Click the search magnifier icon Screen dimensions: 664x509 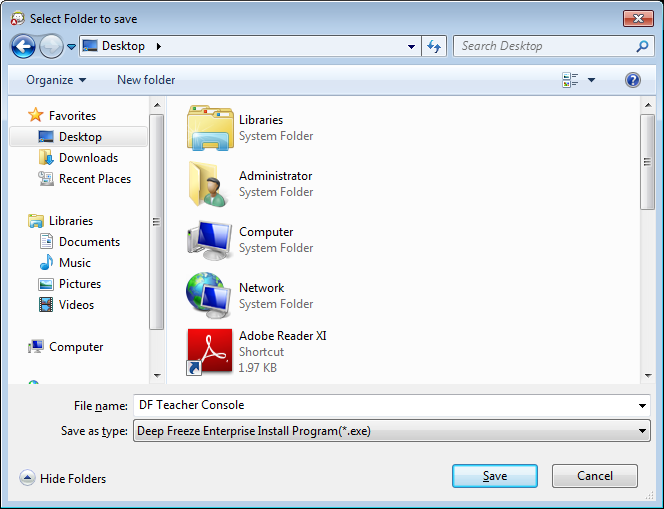point(642,46)
